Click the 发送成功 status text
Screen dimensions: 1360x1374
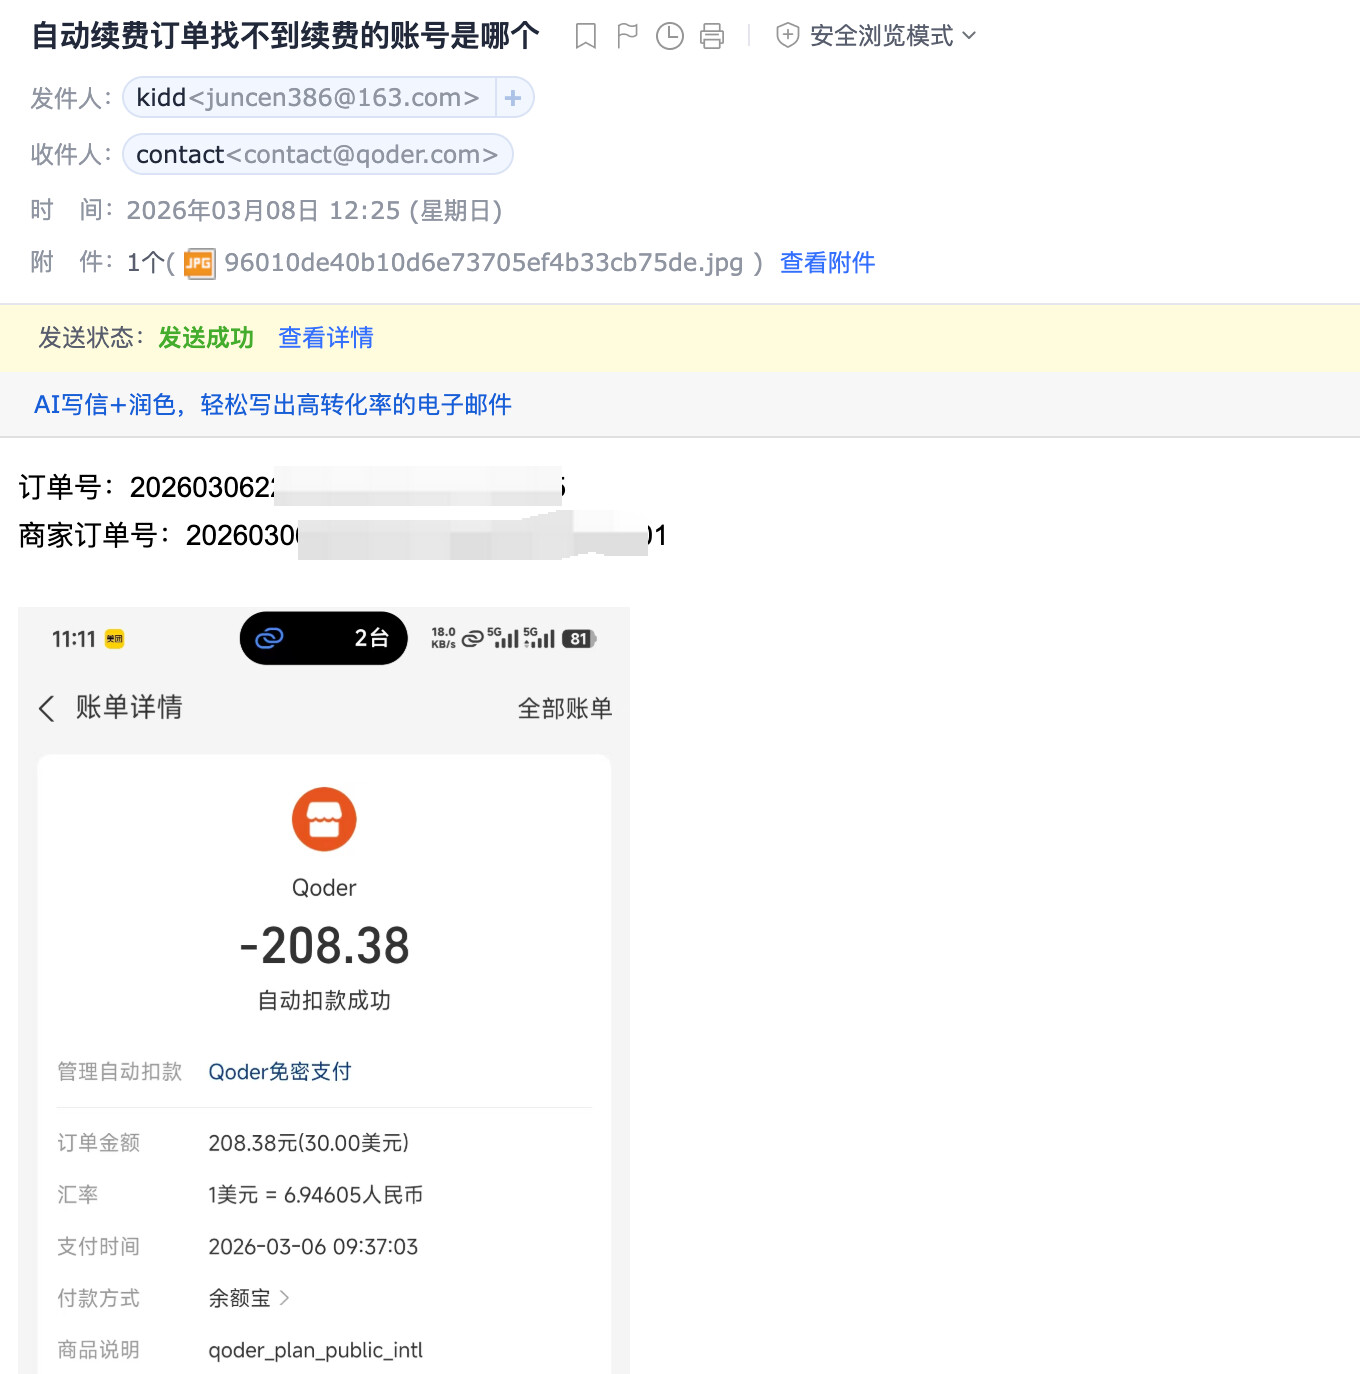point(206,338)
